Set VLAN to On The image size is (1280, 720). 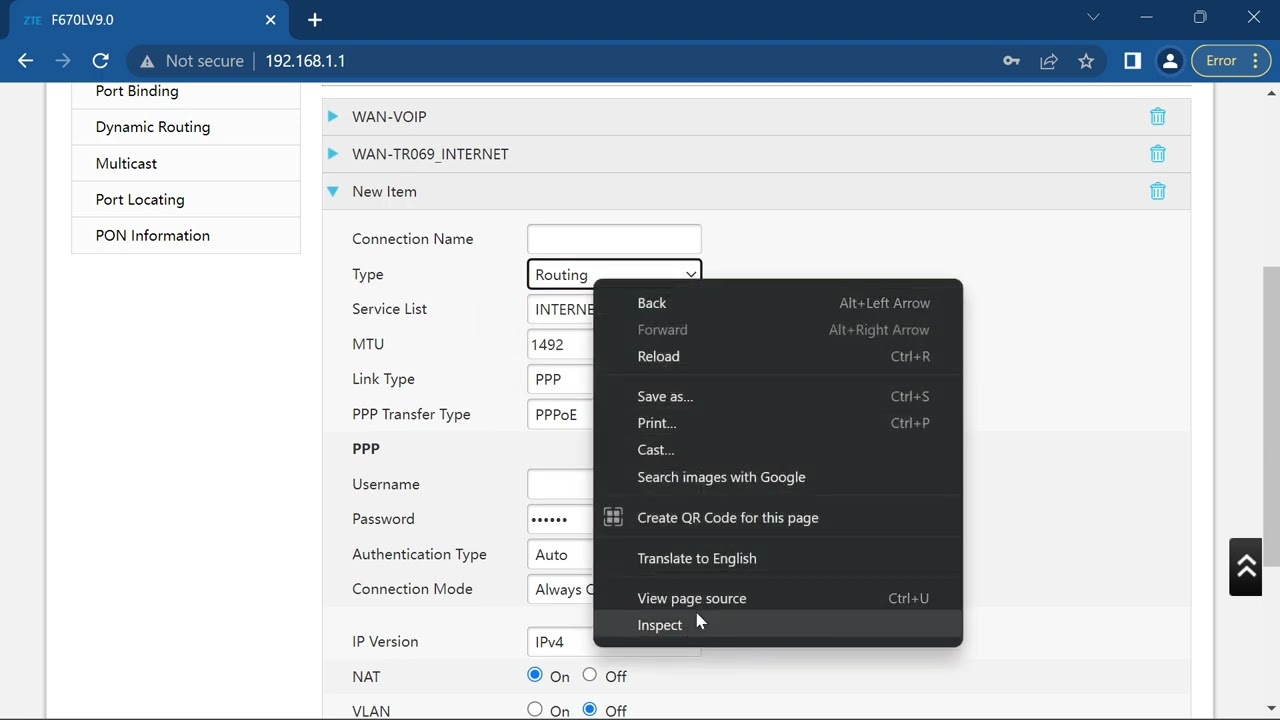535,710
